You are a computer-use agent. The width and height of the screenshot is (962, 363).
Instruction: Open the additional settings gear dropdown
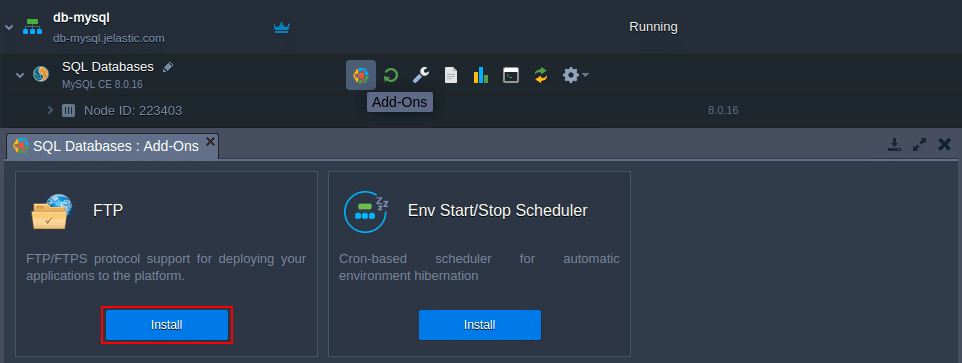point(575,75)
